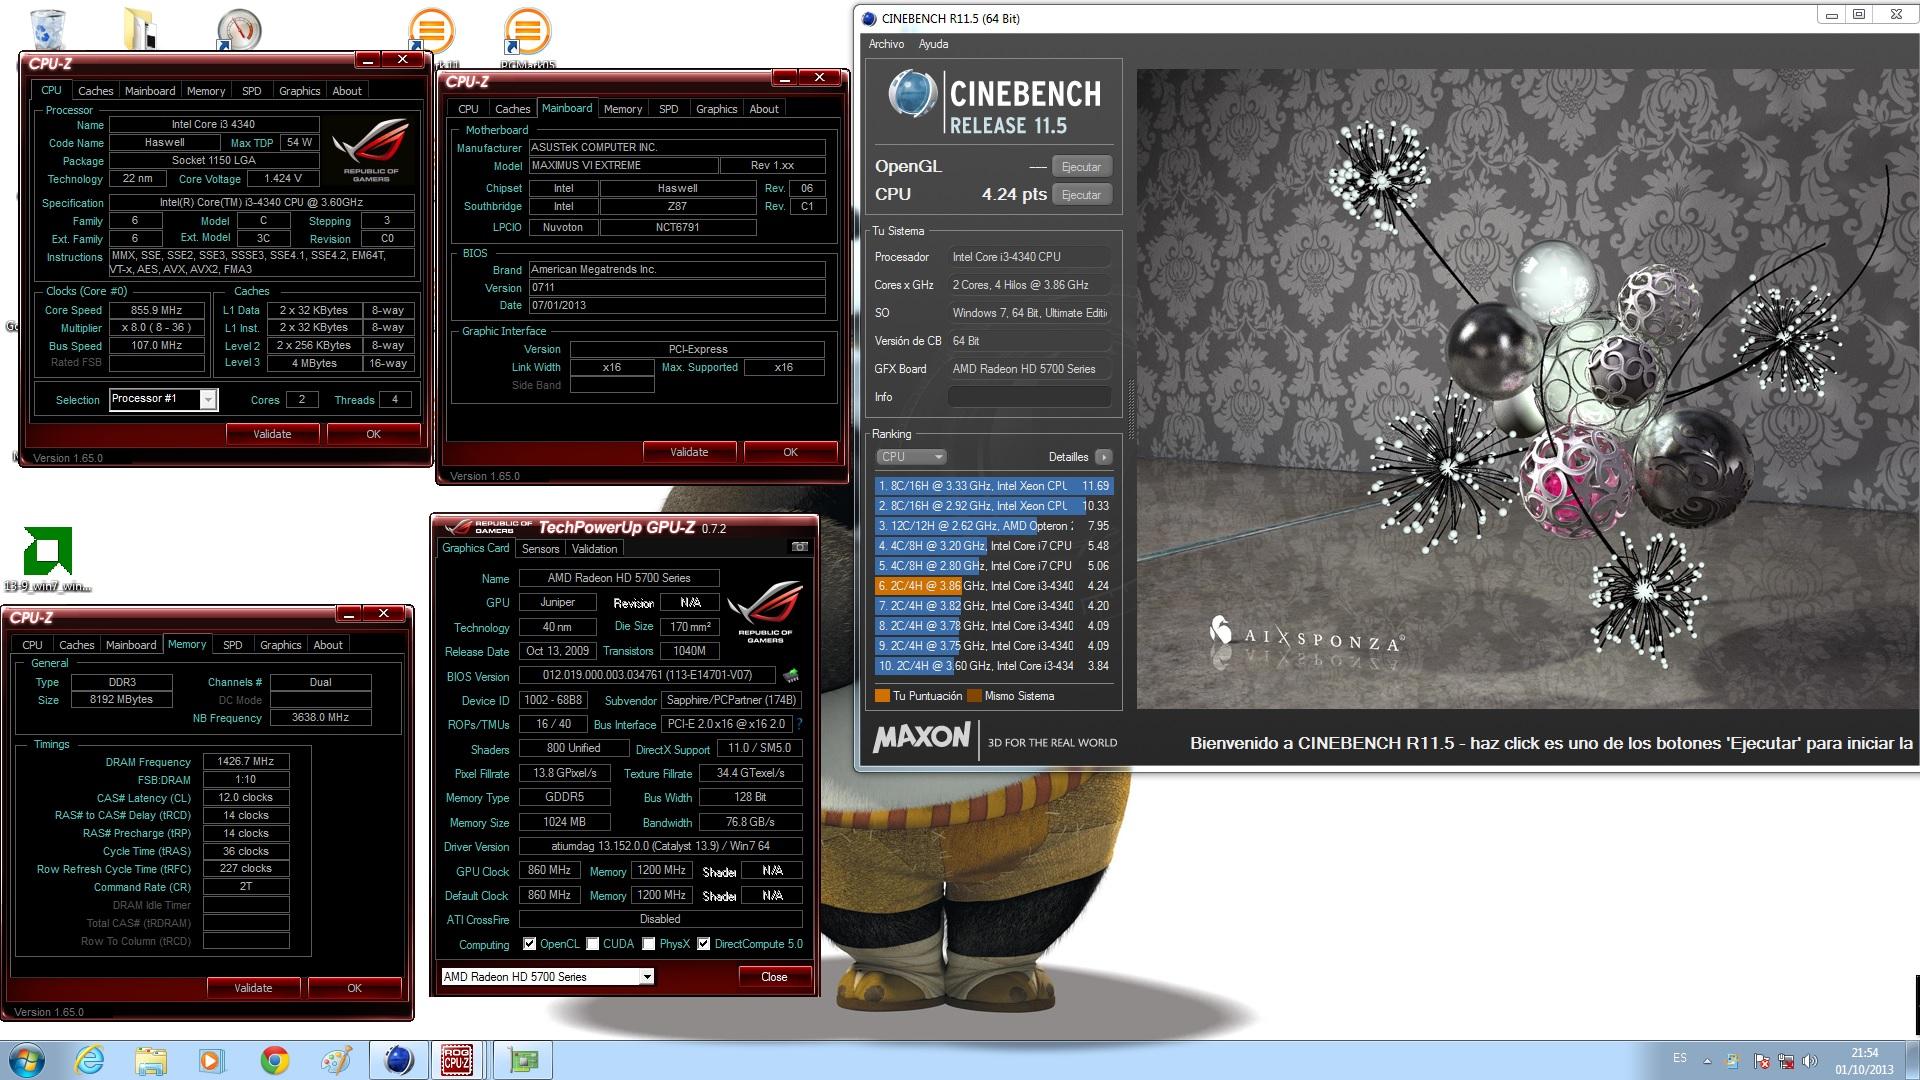The image size is (1920, 1080).
Task: Click ROG logo in CPU-Z CPU window
Action: (371, 150)
